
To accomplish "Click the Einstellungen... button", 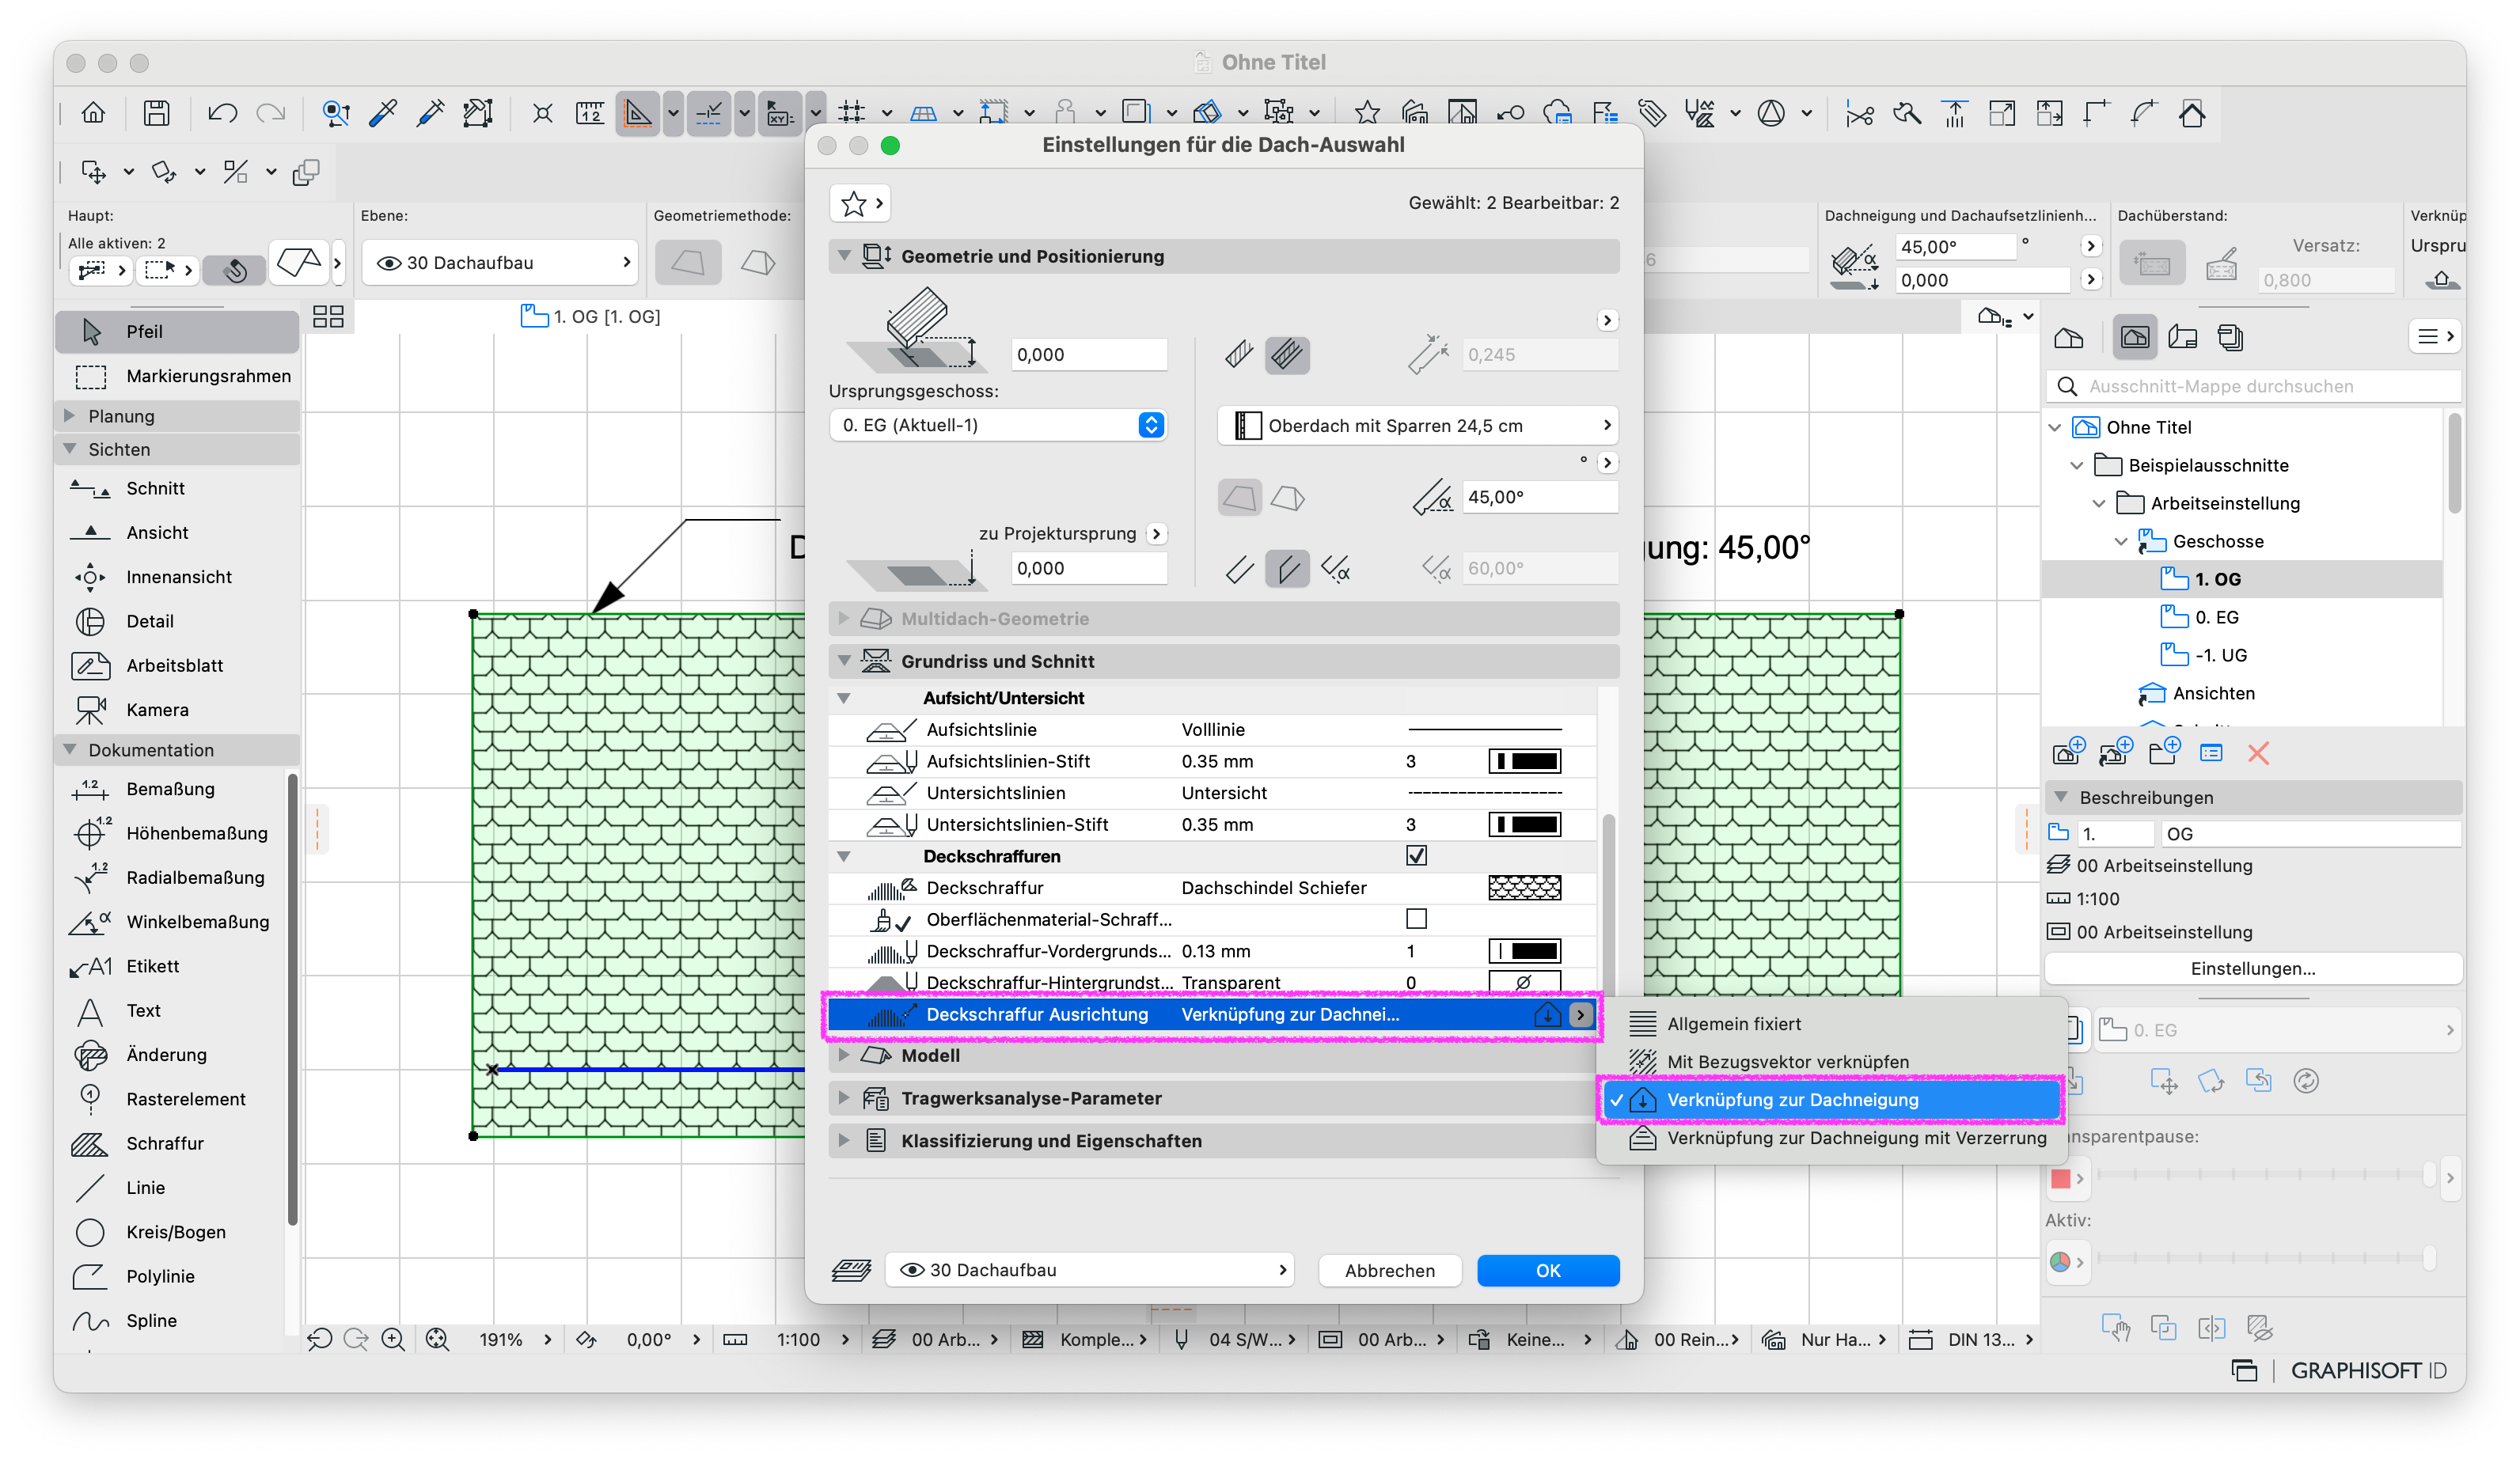I will 2252,969.
